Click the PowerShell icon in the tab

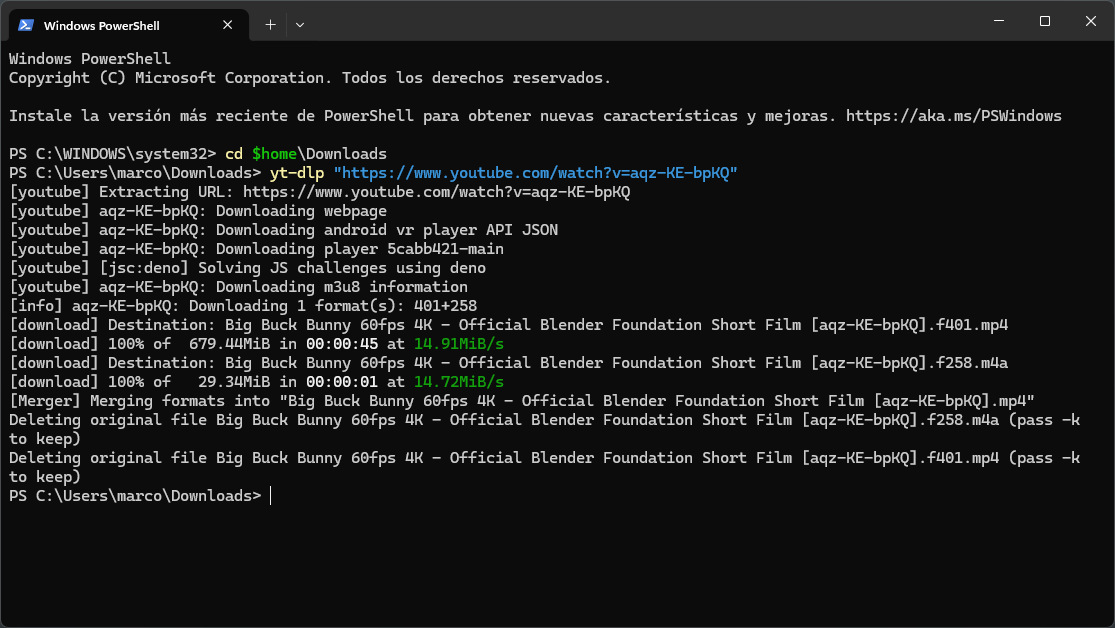26,25
